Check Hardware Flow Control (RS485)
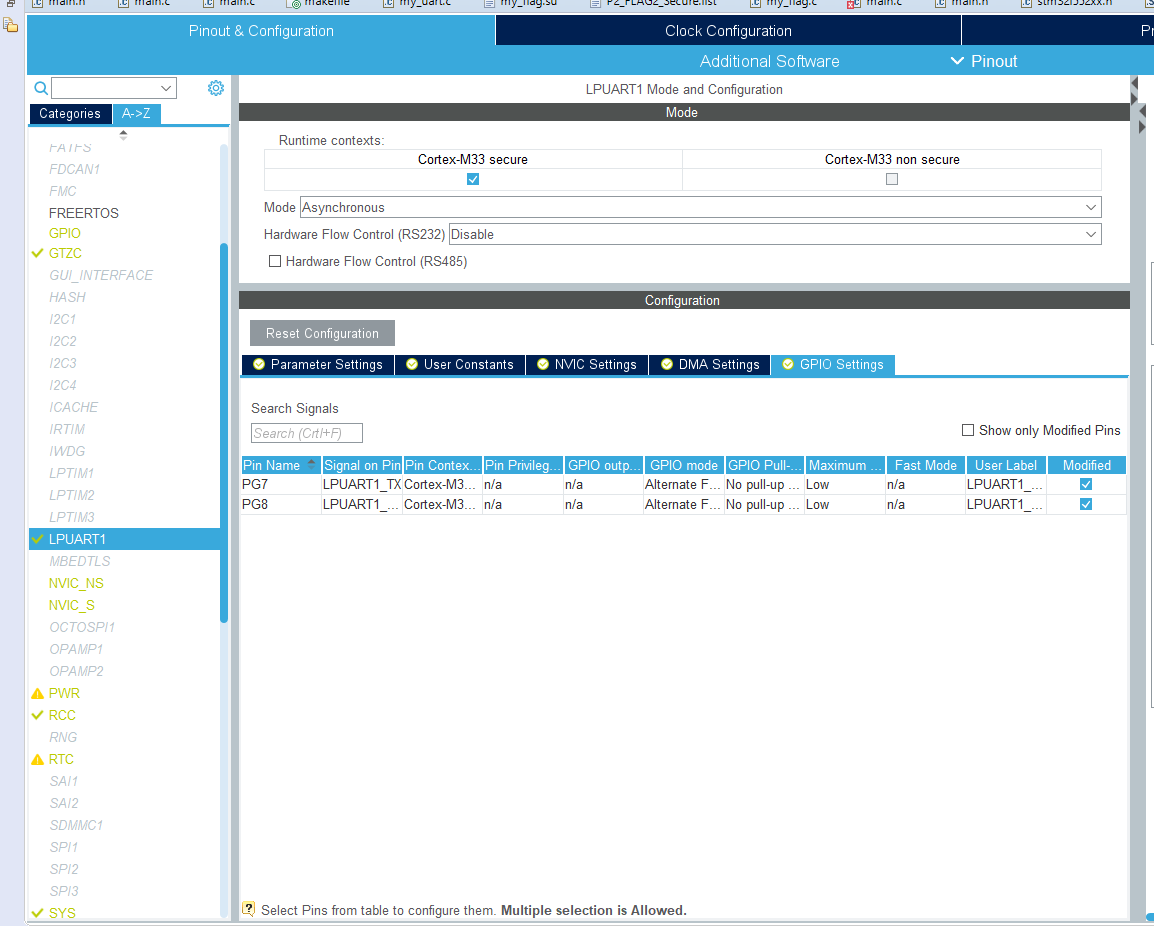This screenshot has height=926, width=1154. pos(275,261)
